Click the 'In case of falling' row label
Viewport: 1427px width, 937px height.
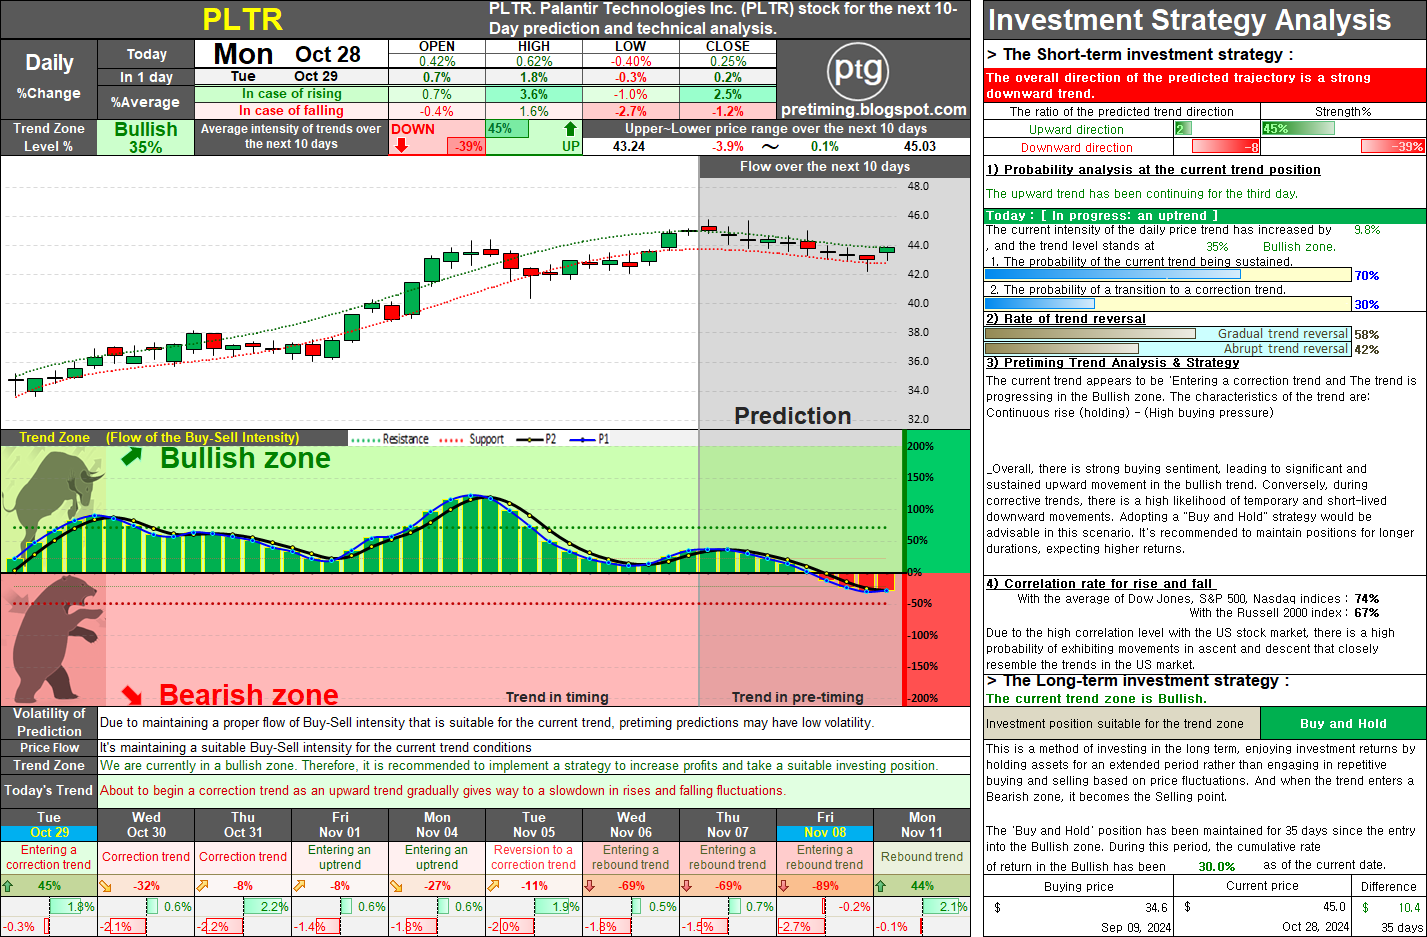click(x=291, y=110)
